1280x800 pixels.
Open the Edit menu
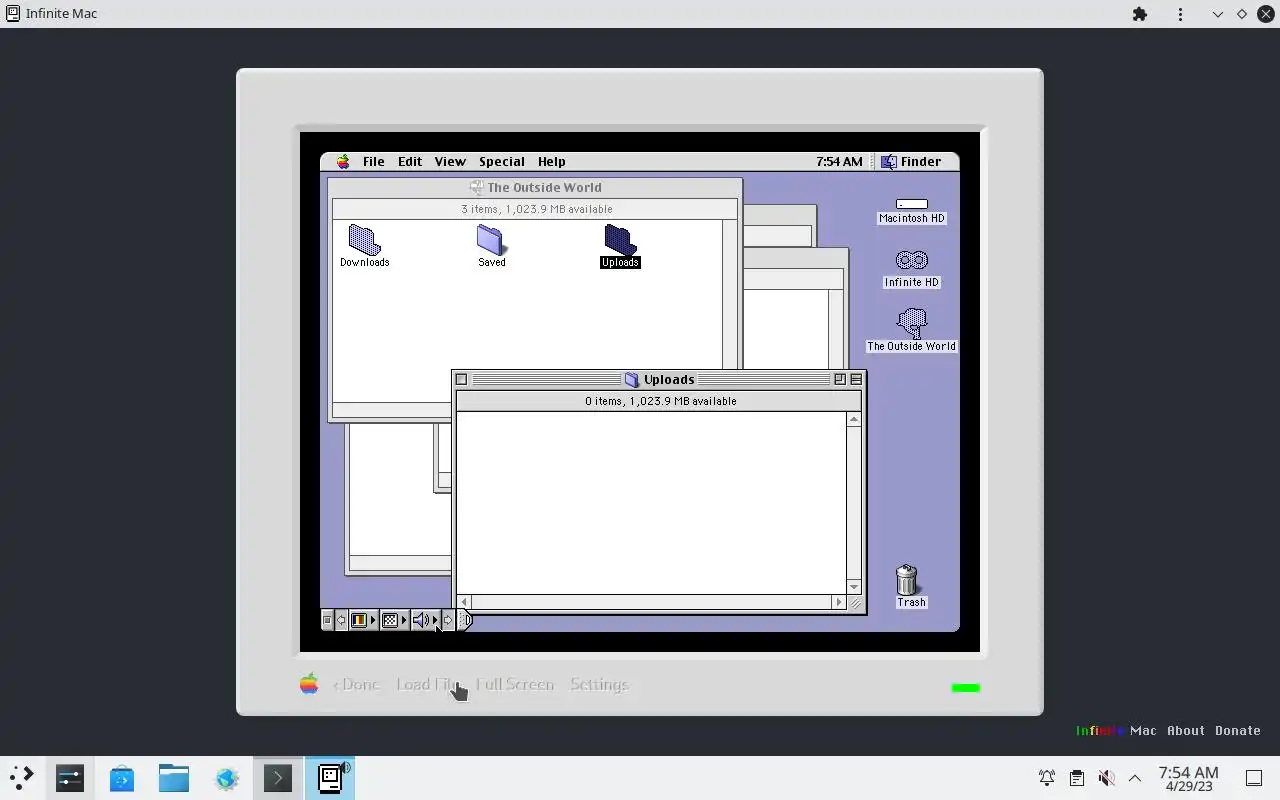click(410, 162)
